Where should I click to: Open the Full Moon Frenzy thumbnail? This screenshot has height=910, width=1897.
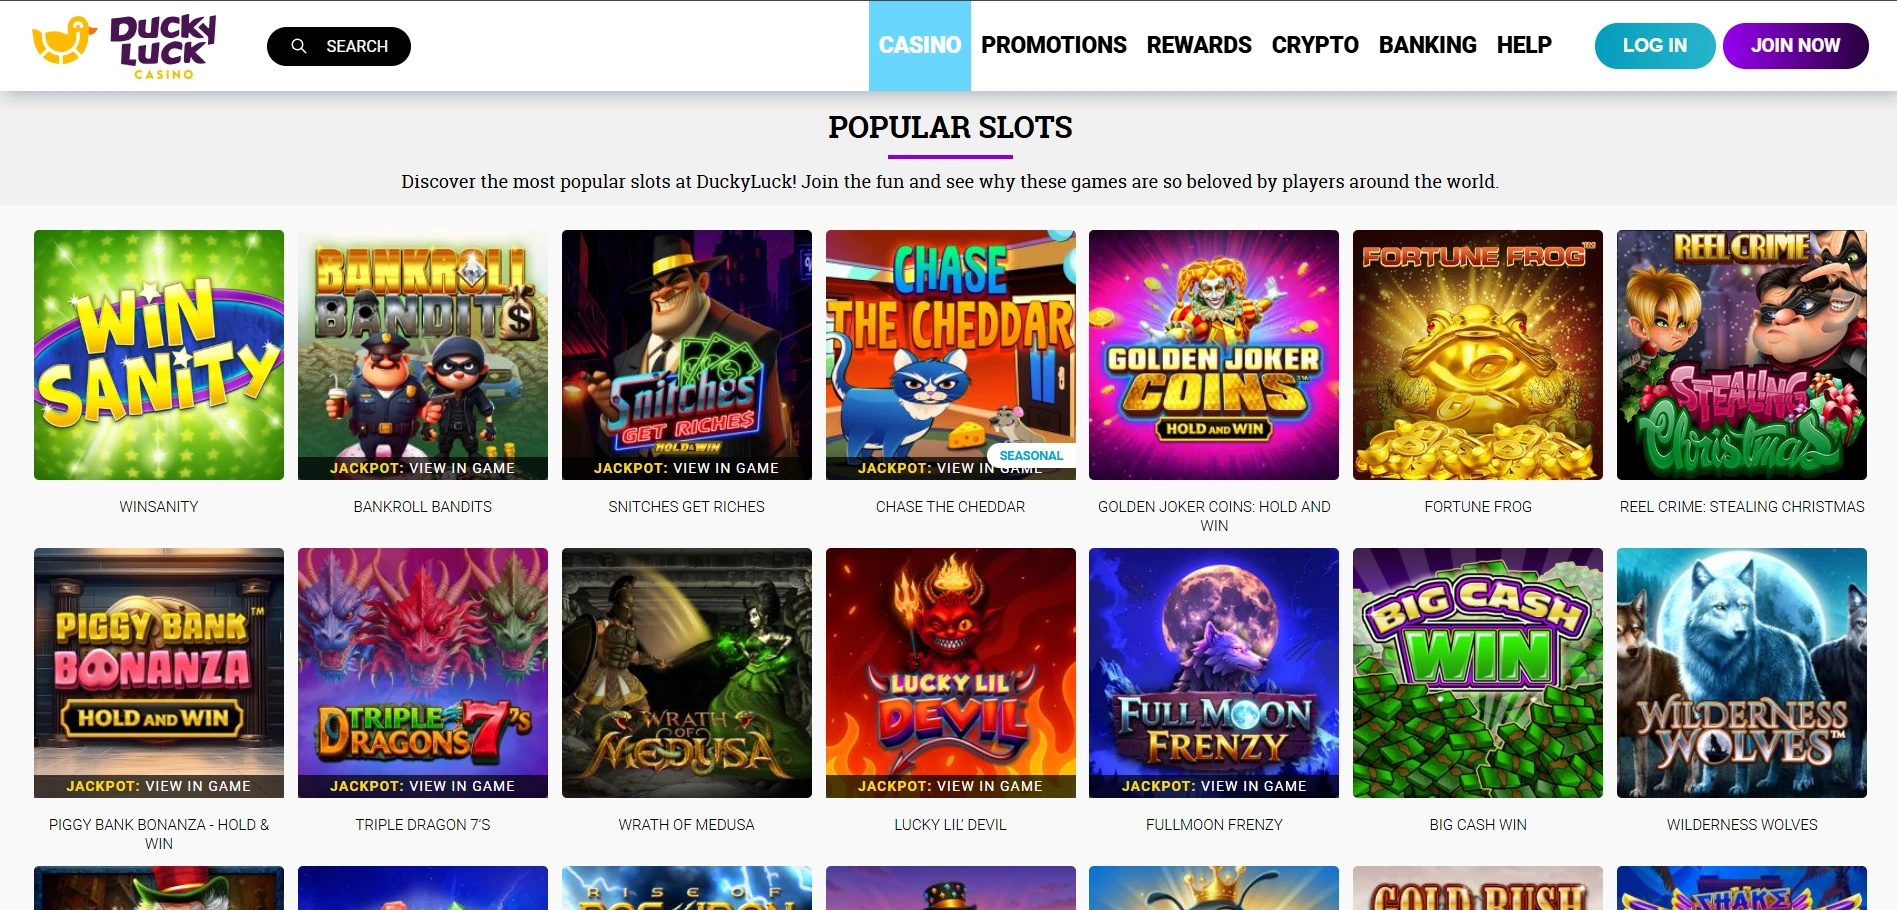[1214, 673]
